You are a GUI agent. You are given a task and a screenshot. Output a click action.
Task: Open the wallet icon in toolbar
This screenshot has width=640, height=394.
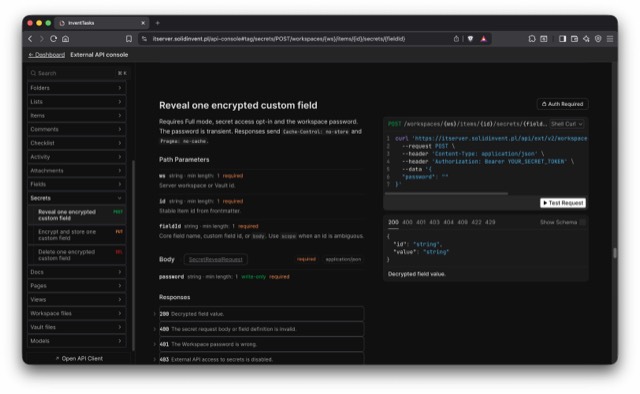[574, 39]
